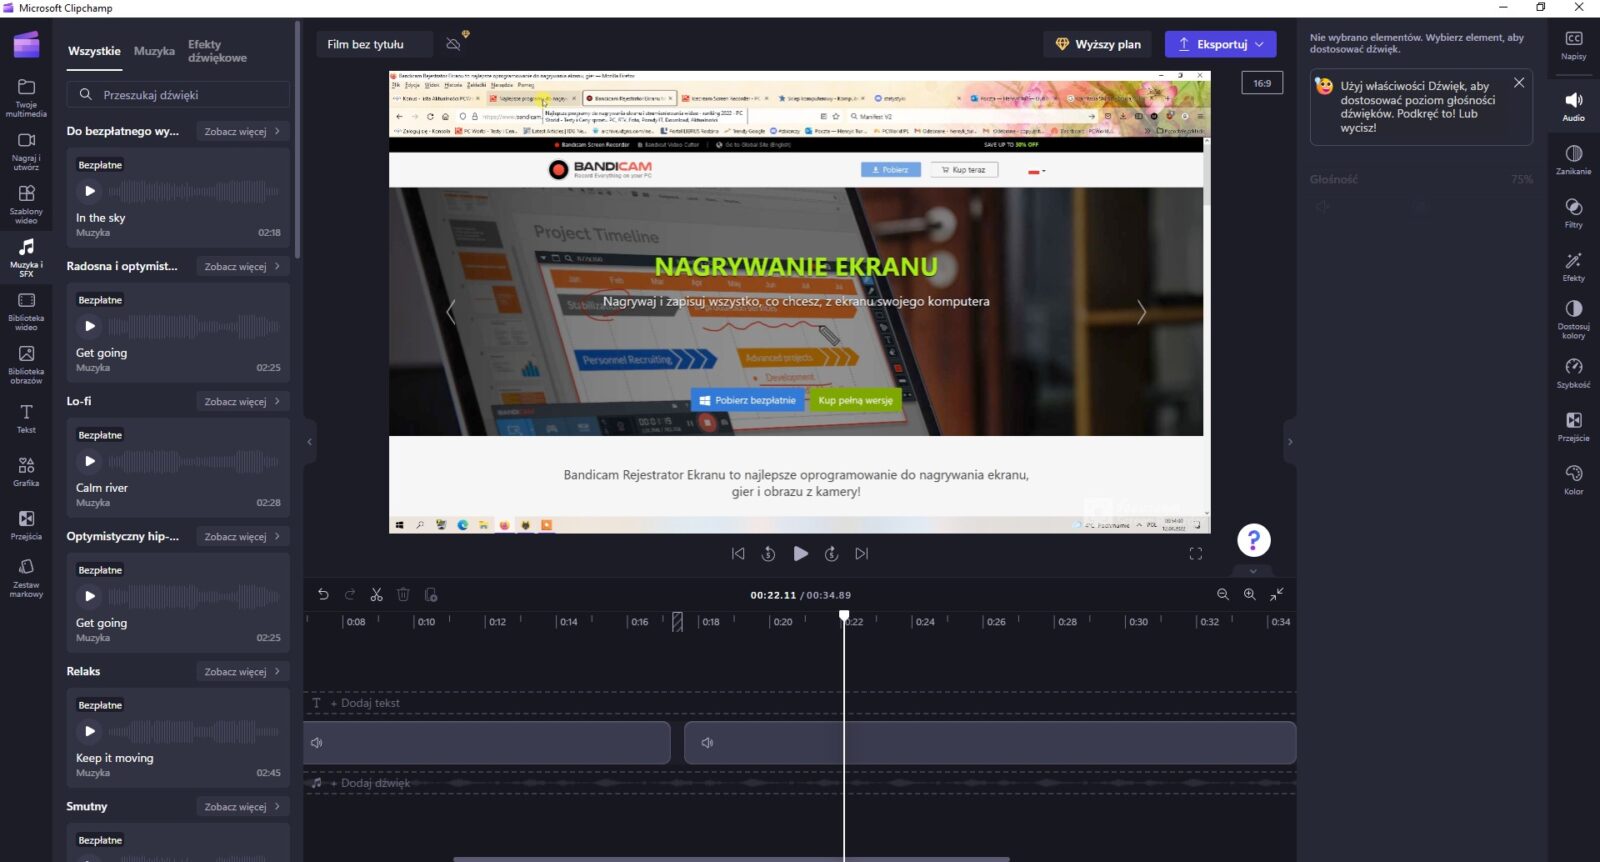
Task: Mute the second audio clip on timeline
Action: pos(707,743)
